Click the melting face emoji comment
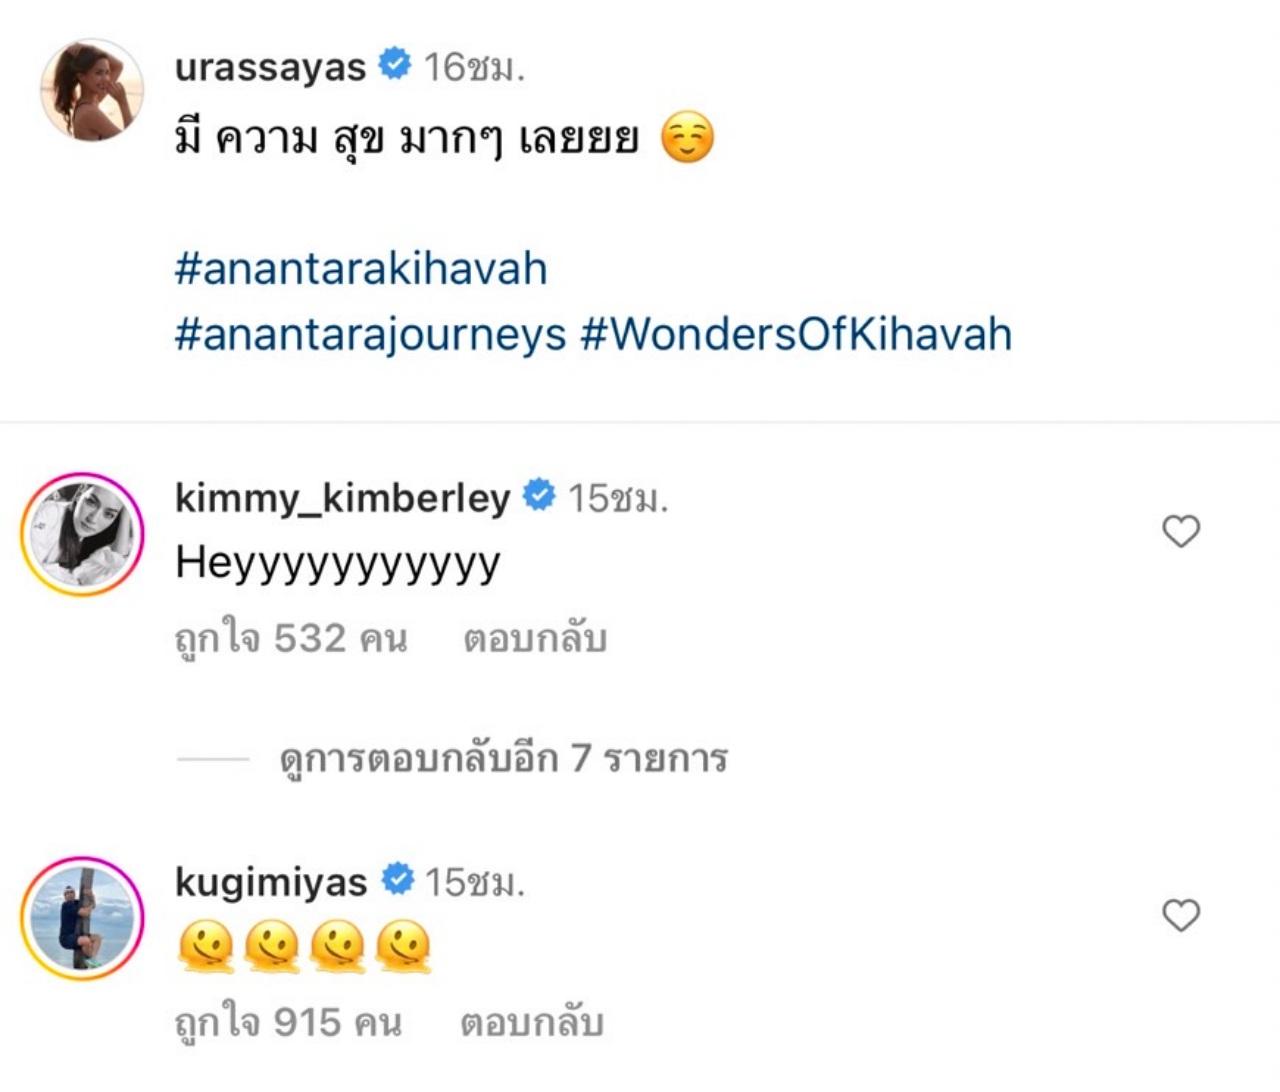This screenshot has height=1092, width=1280. pyautogui.click(x=304, y=947)
